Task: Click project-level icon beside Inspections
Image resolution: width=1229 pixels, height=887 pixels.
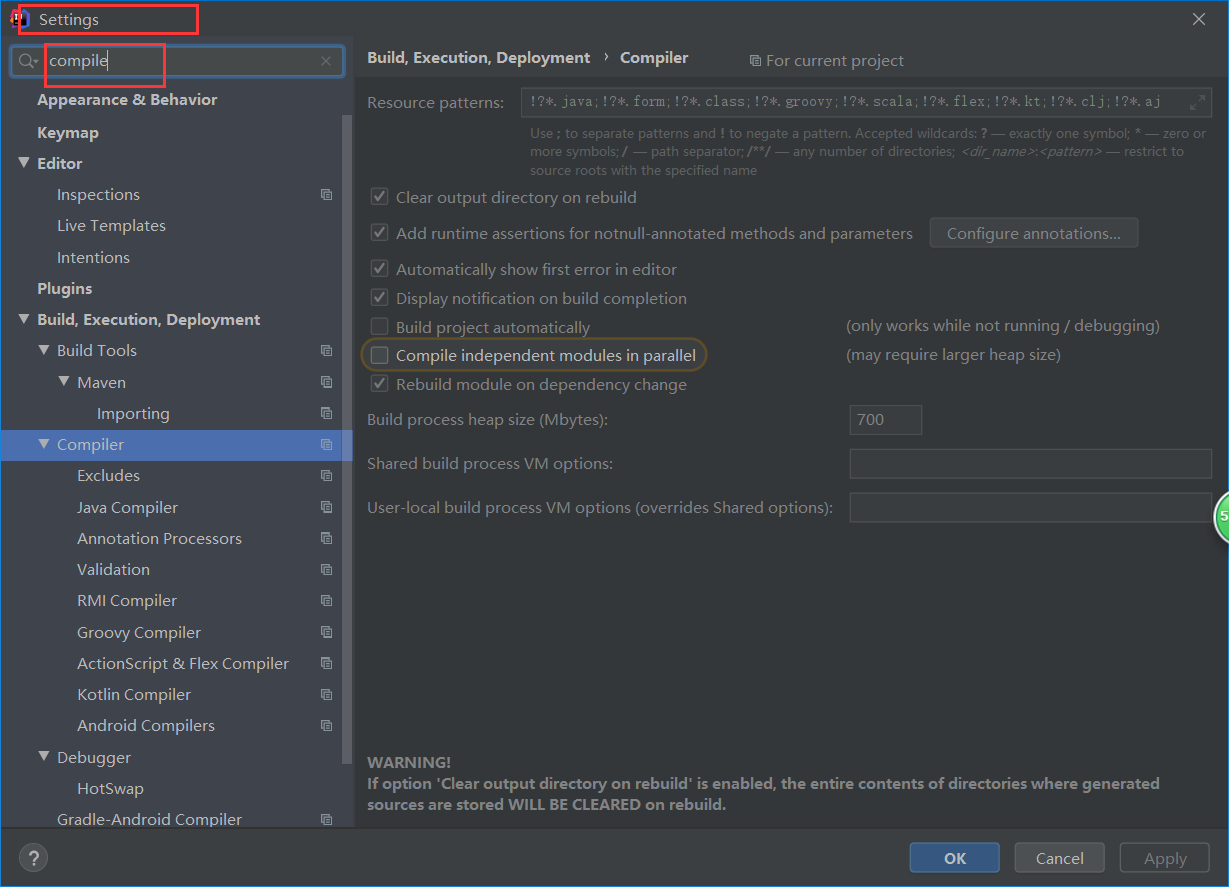Action: point(326,195)
